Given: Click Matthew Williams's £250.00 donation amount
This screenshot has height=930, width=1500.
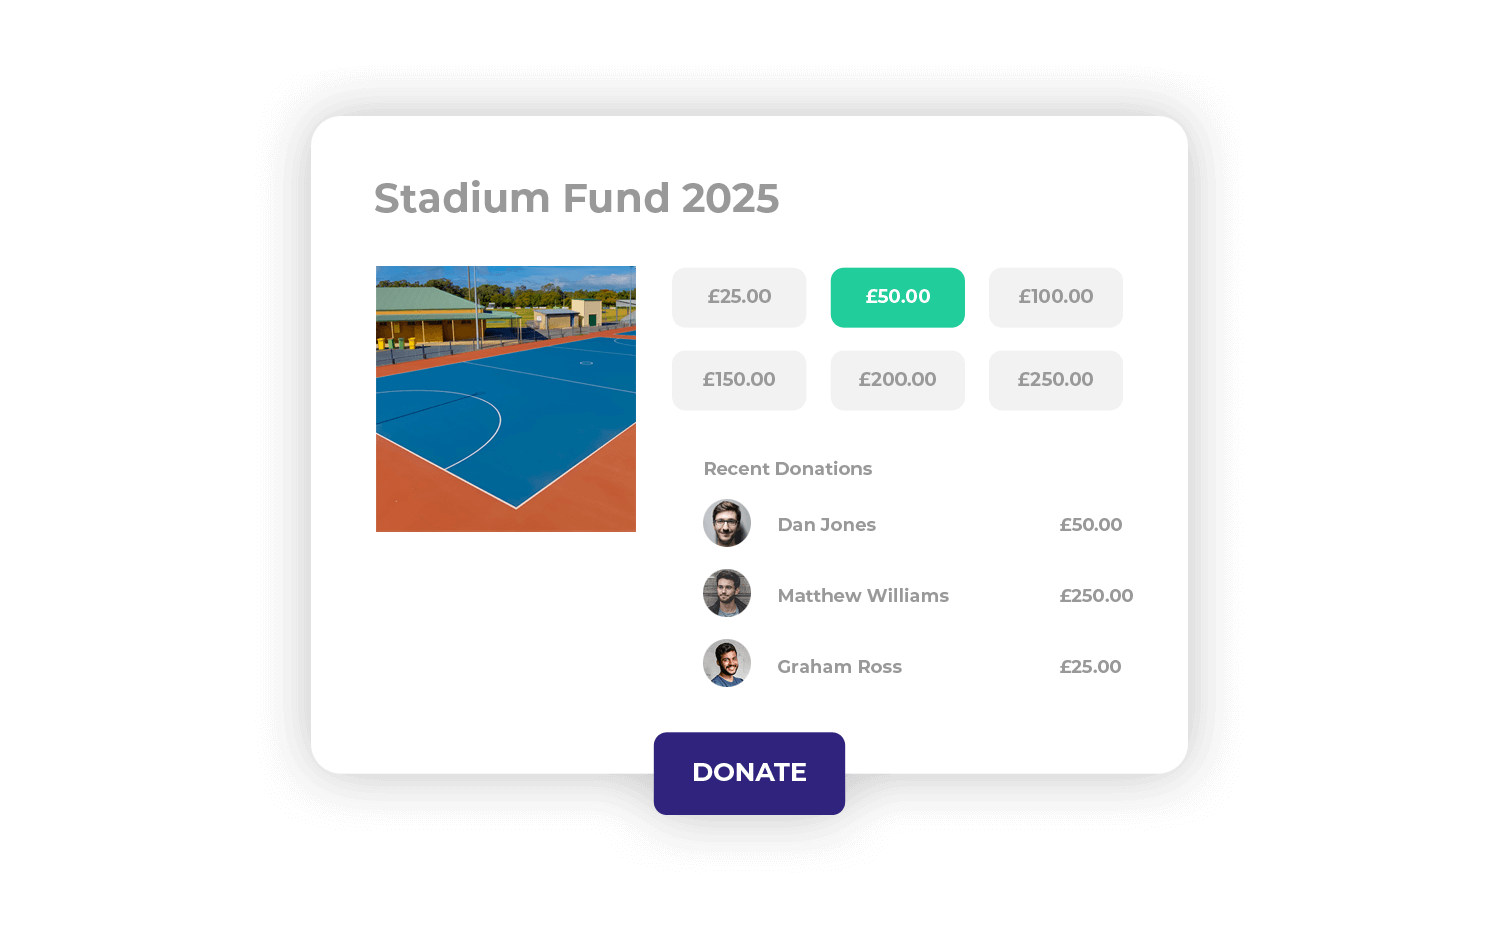Looking at the screenshot, I should click(1097, 596).
